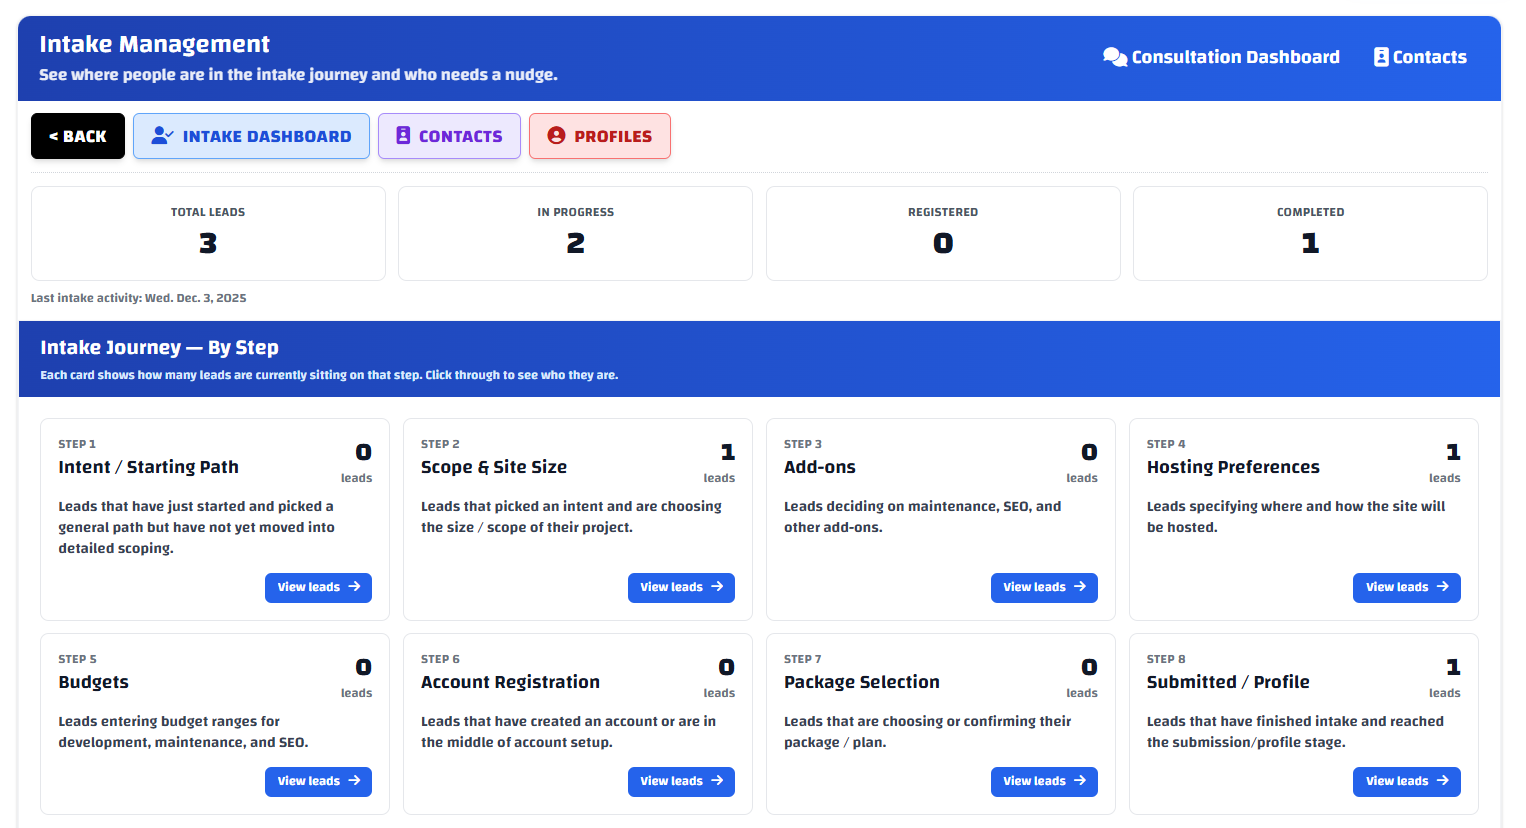This screenshot has width=1526, height=828.
Task: View leads for Scope & Site Size
Action: tap(681, 588)
